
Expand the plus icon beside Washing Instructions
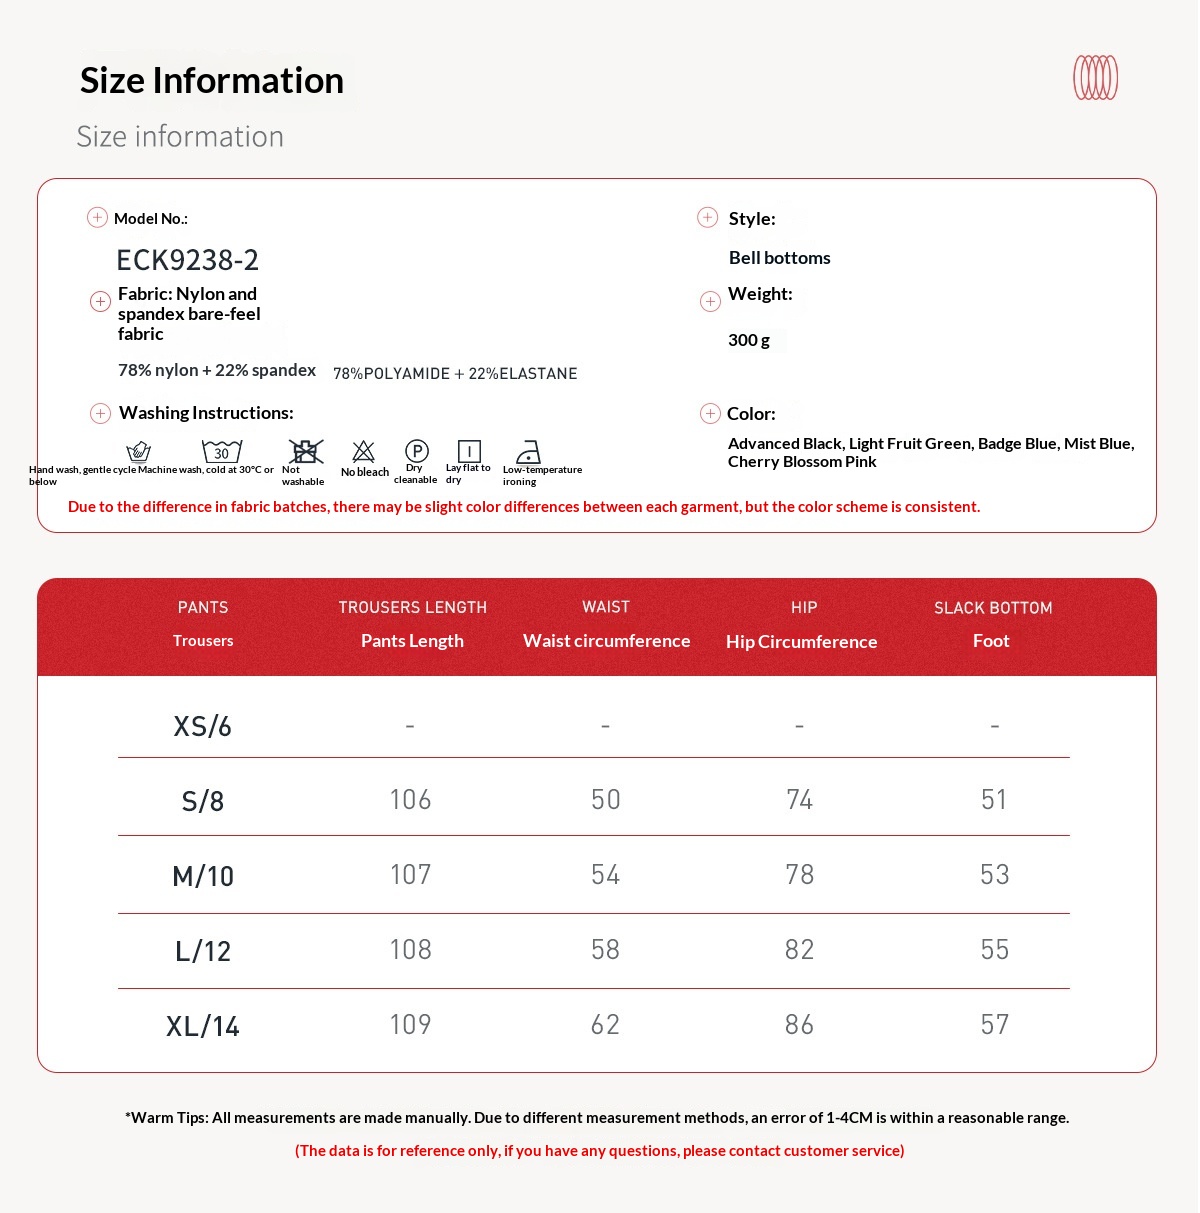[x=100, y=413]
